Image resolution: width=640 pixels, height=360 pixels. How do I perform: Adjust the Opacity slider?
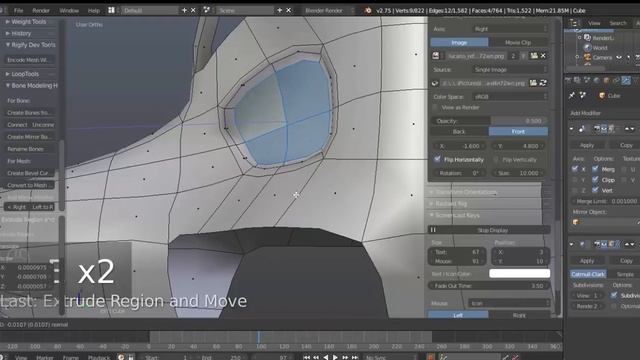click(x=489, y=121)
